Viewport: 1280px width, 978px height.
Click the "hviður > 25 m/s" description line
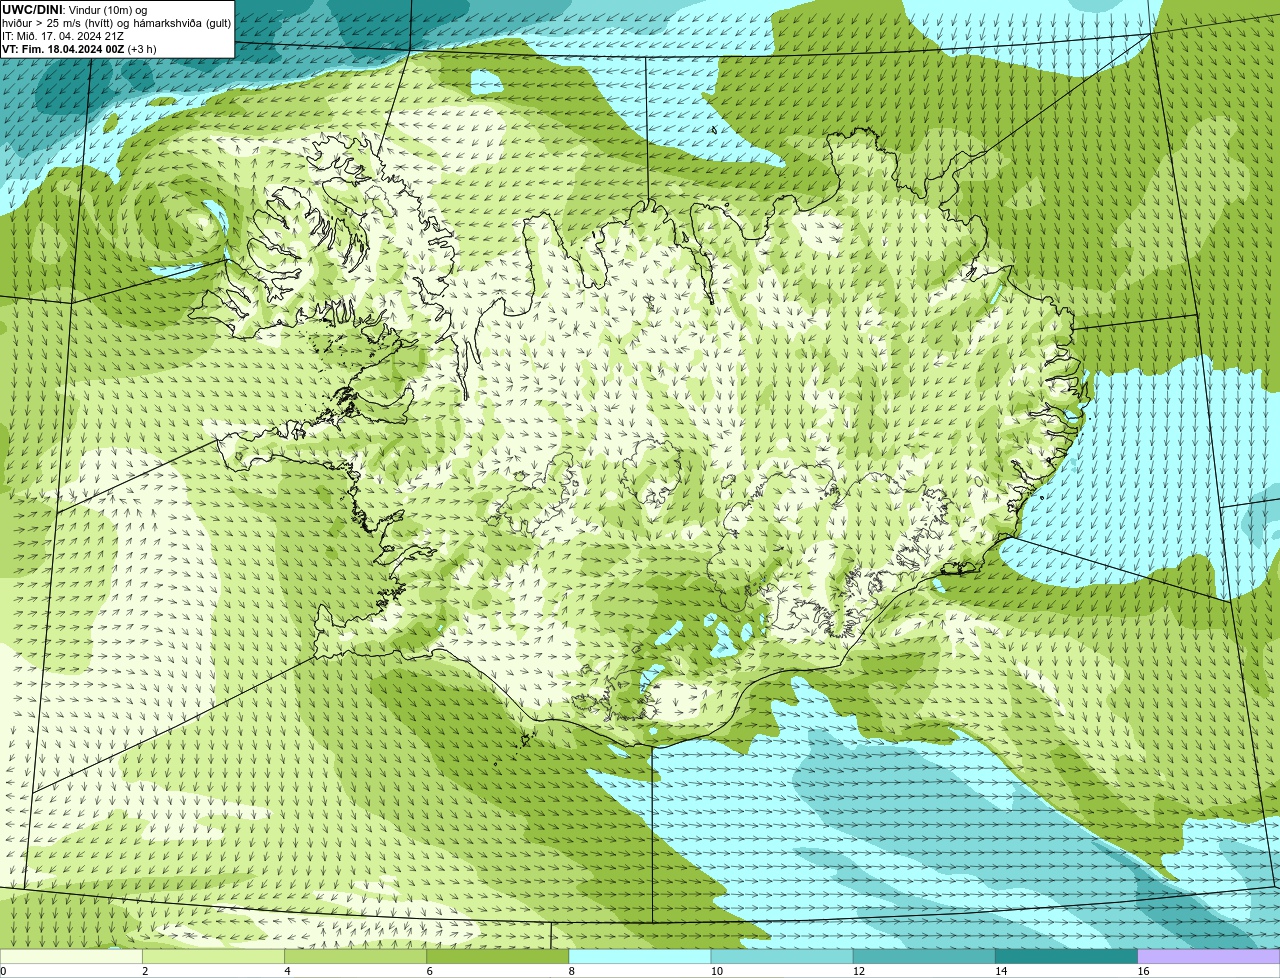pos(116,23)
